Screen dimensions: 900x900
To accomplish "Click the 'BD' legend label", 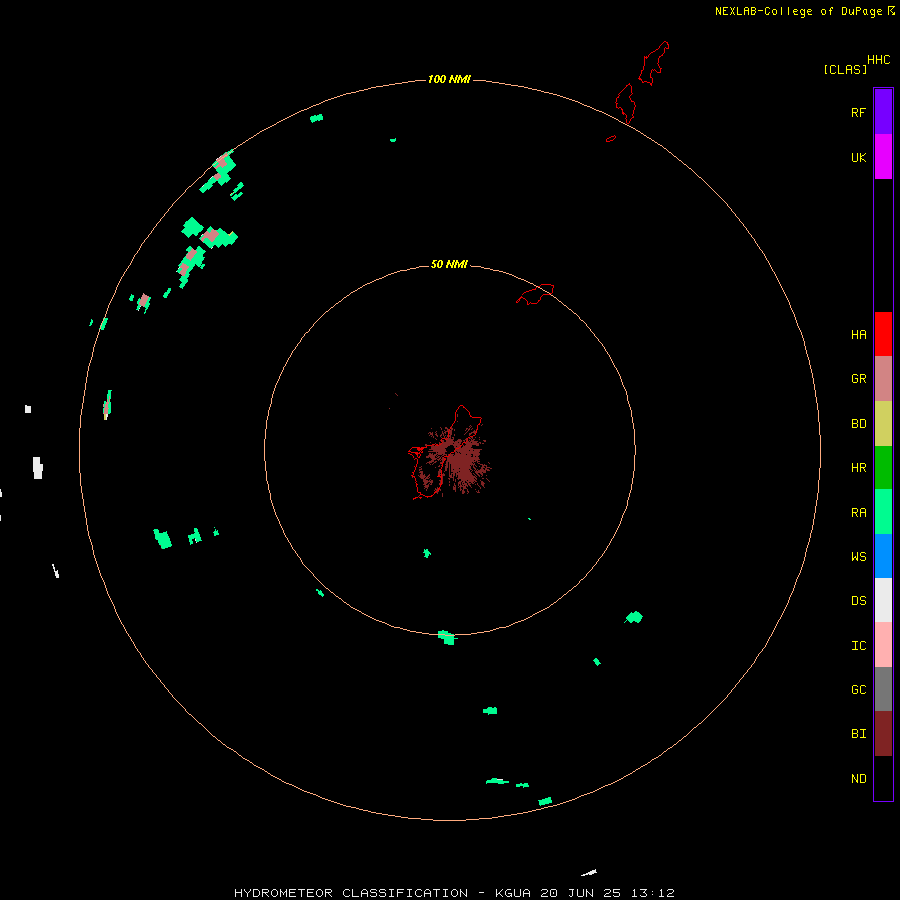I will click(x=858, y=424).
